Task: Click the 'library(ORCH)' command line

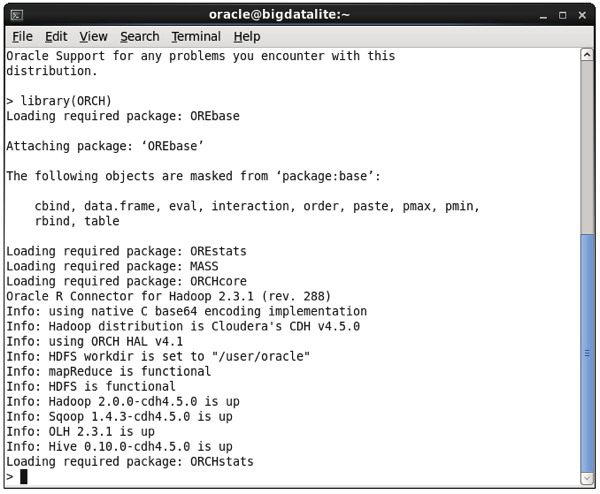Action: (59, 101)
